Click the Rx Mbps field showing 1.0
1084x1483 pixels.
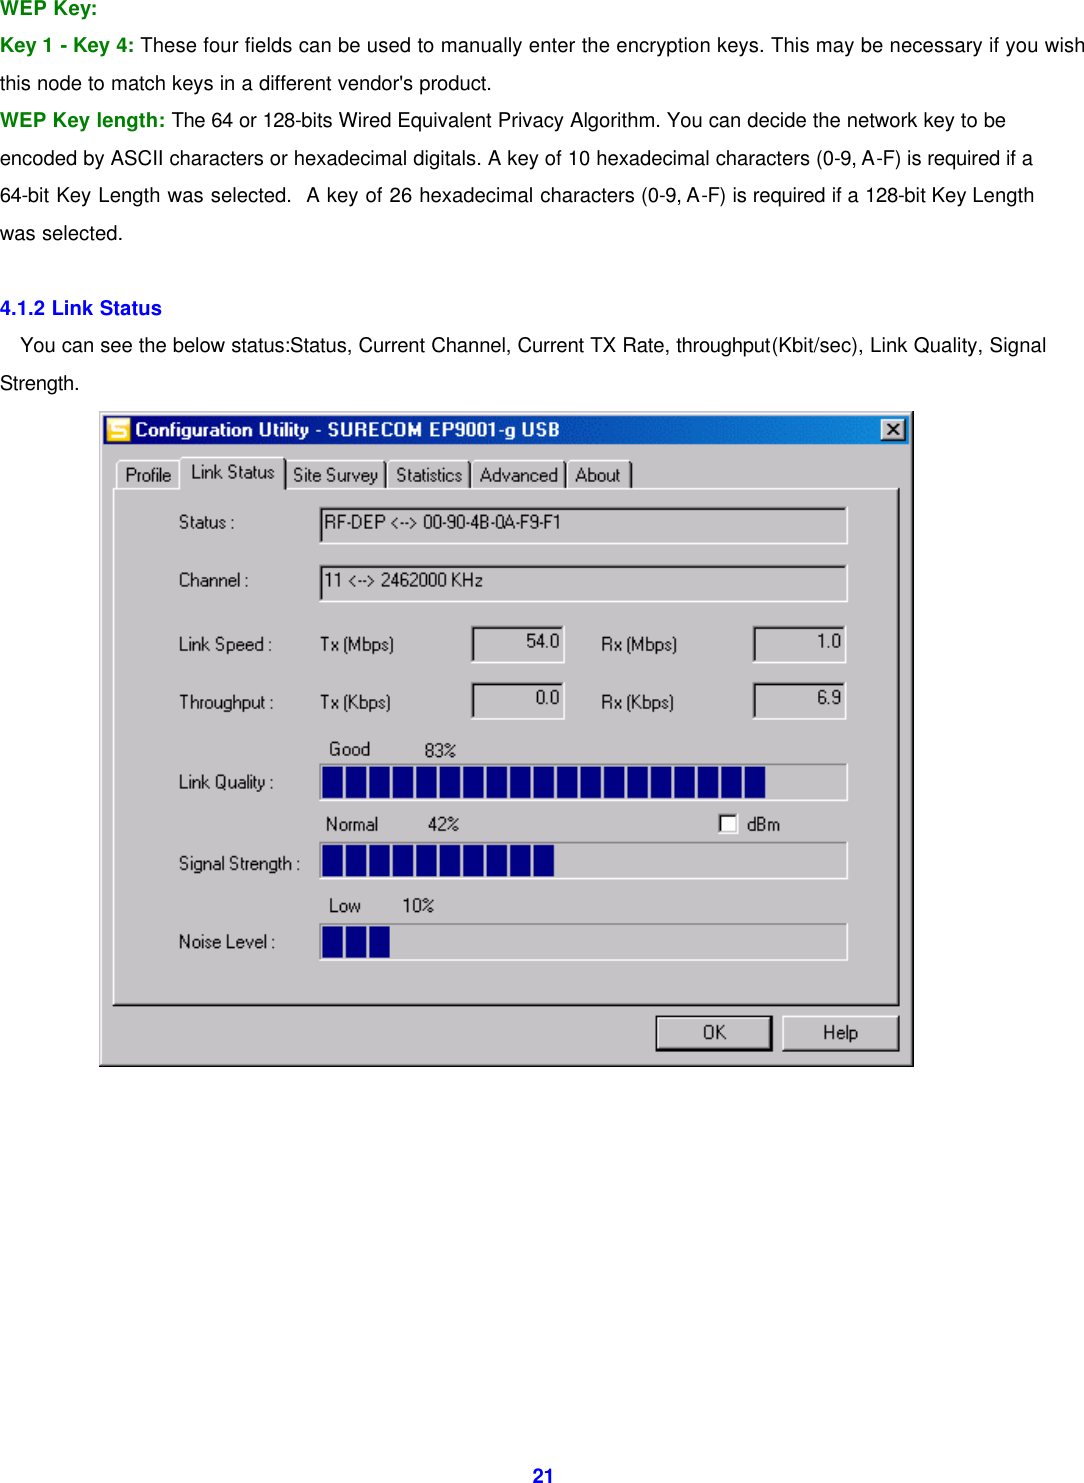(x=798, y=643)
